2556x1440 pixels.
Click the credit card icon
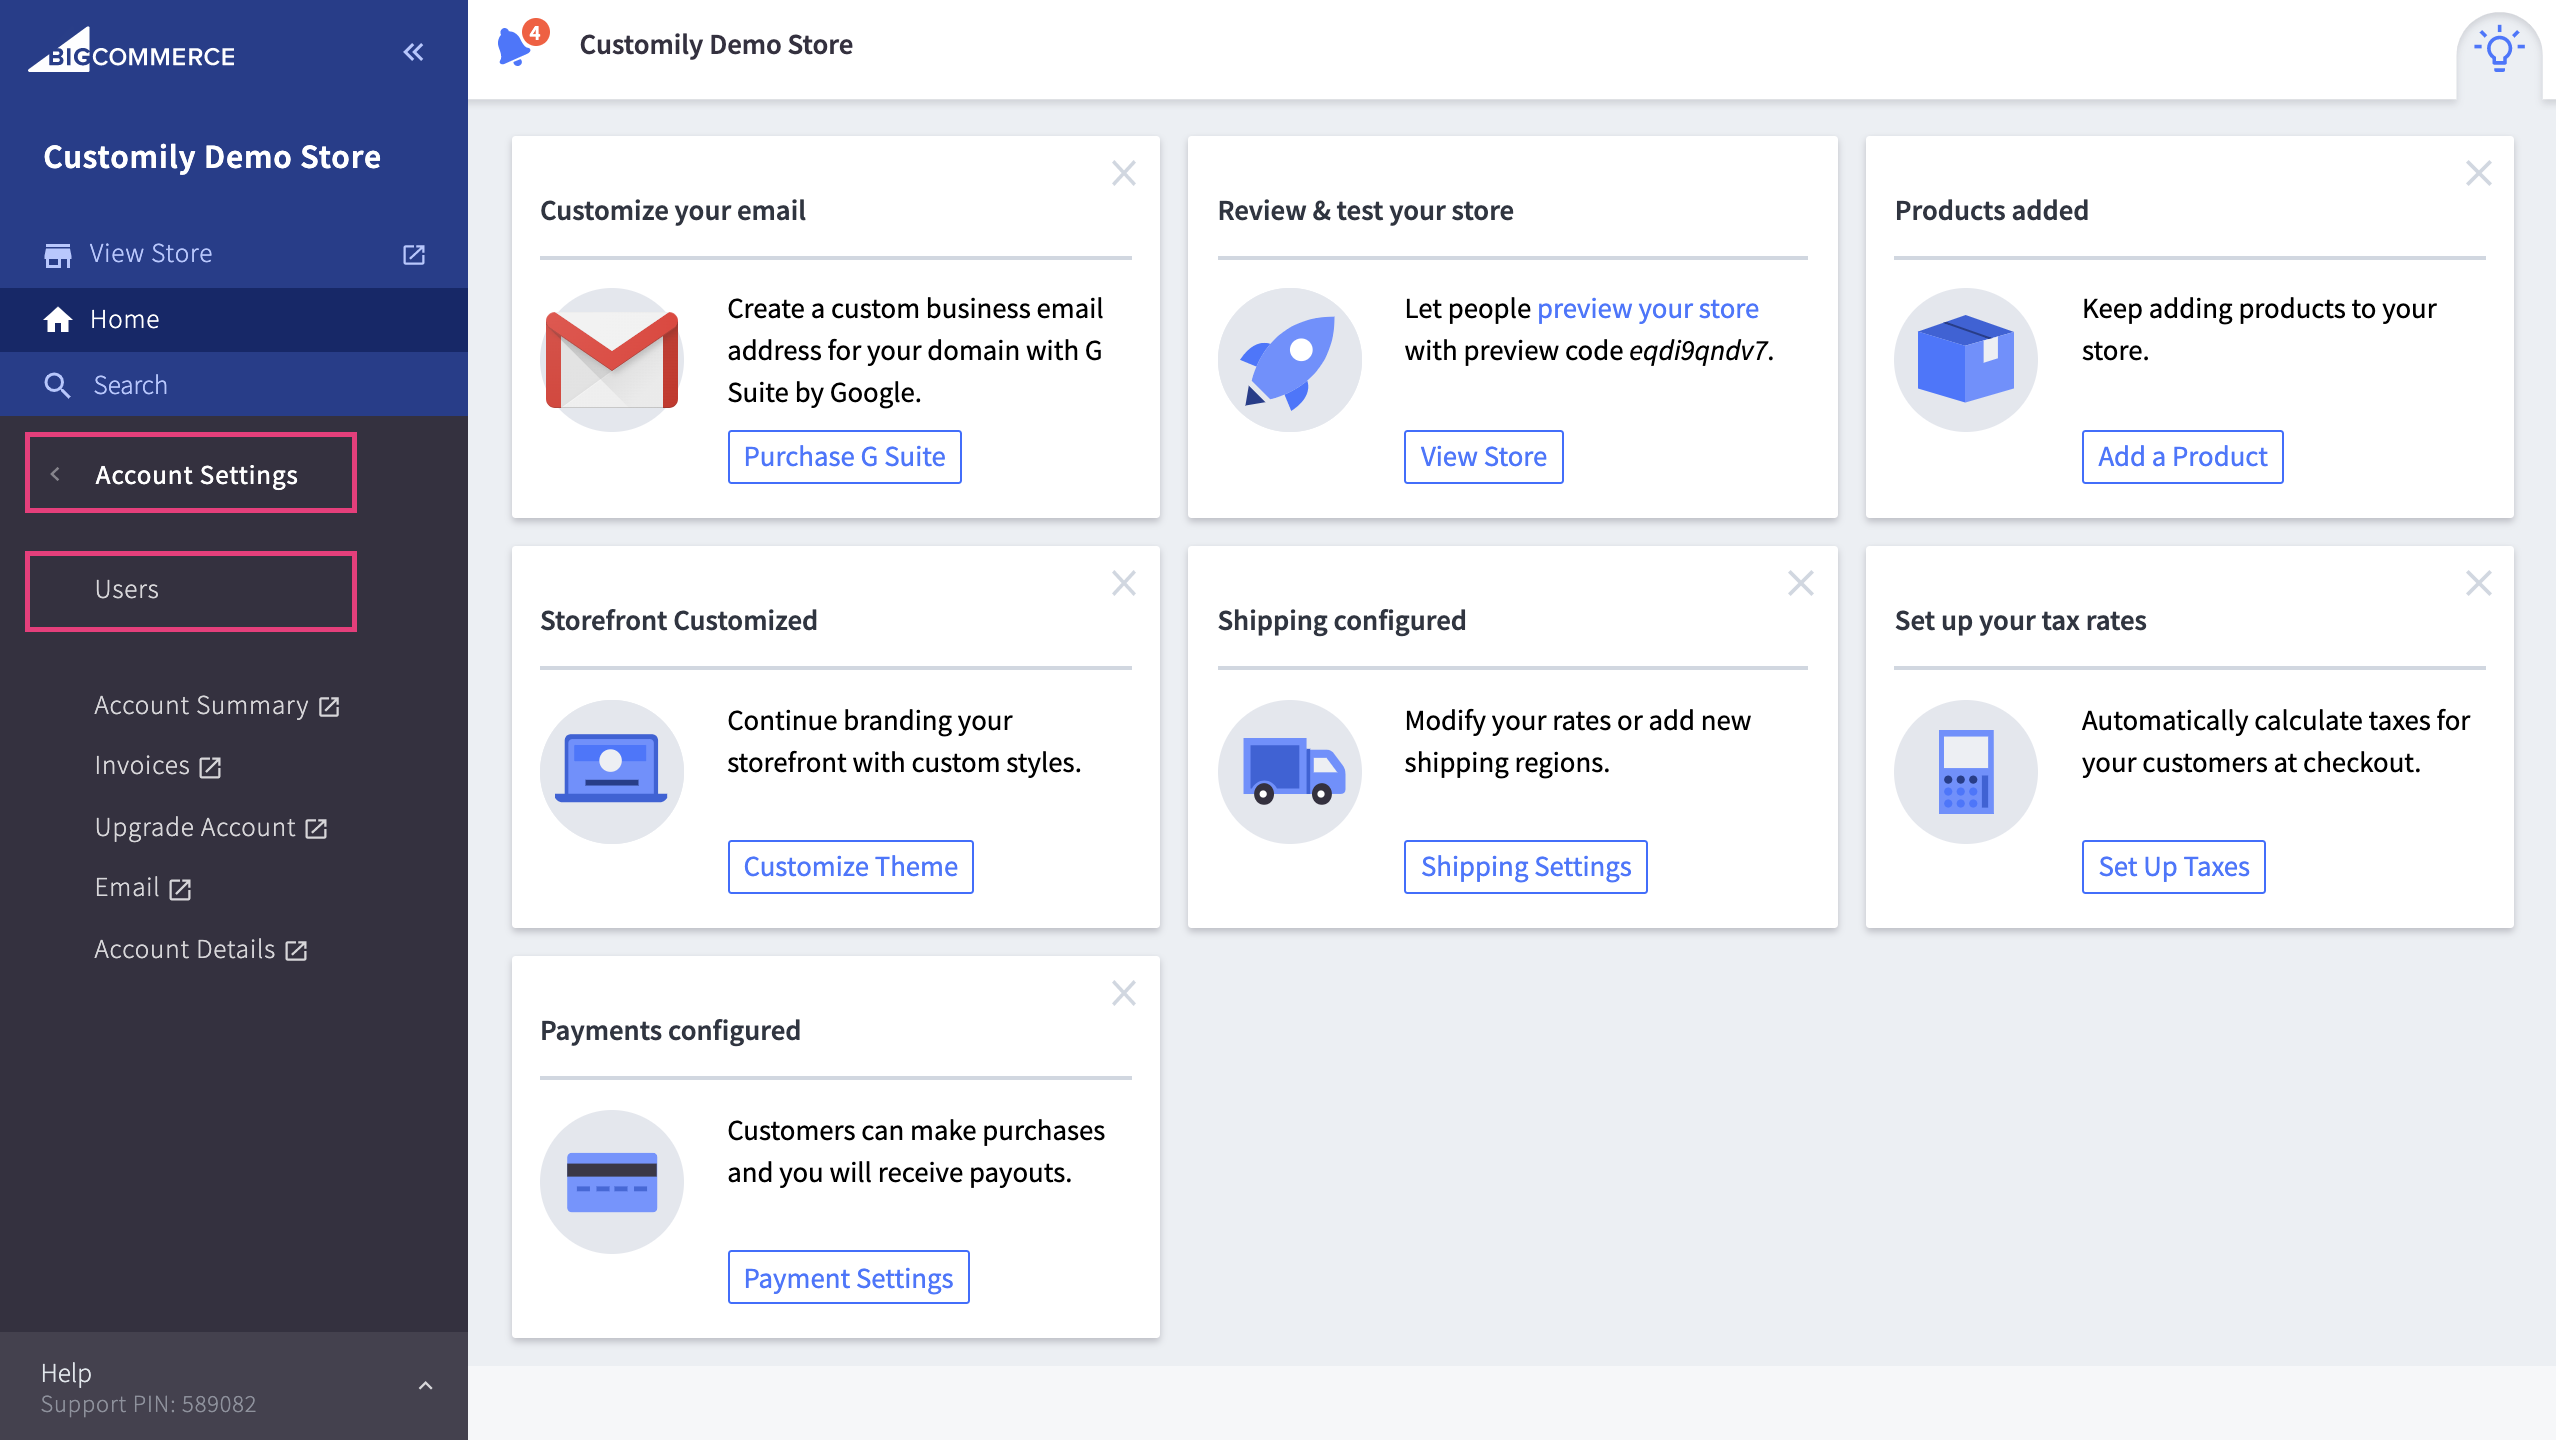611,1181
